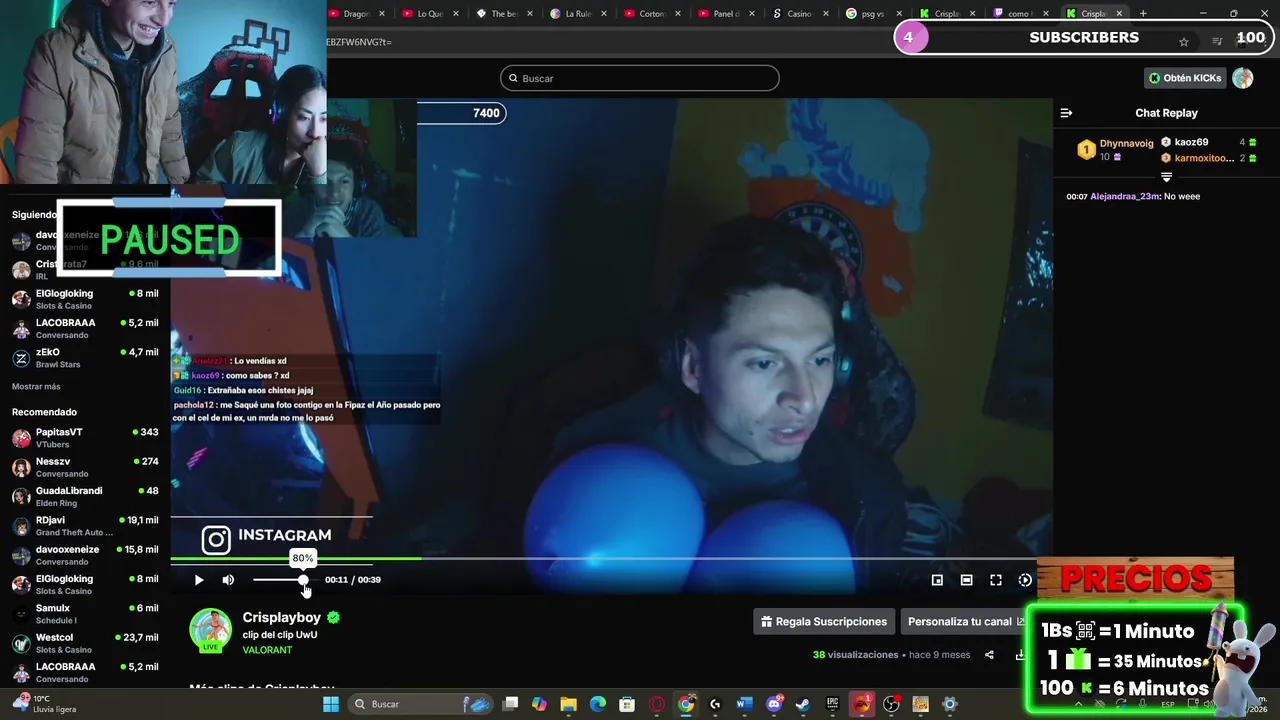Open the Settings gear from the taskbar
The height and width of the screenshot is (720, 1280).
(x=950, y=704)
